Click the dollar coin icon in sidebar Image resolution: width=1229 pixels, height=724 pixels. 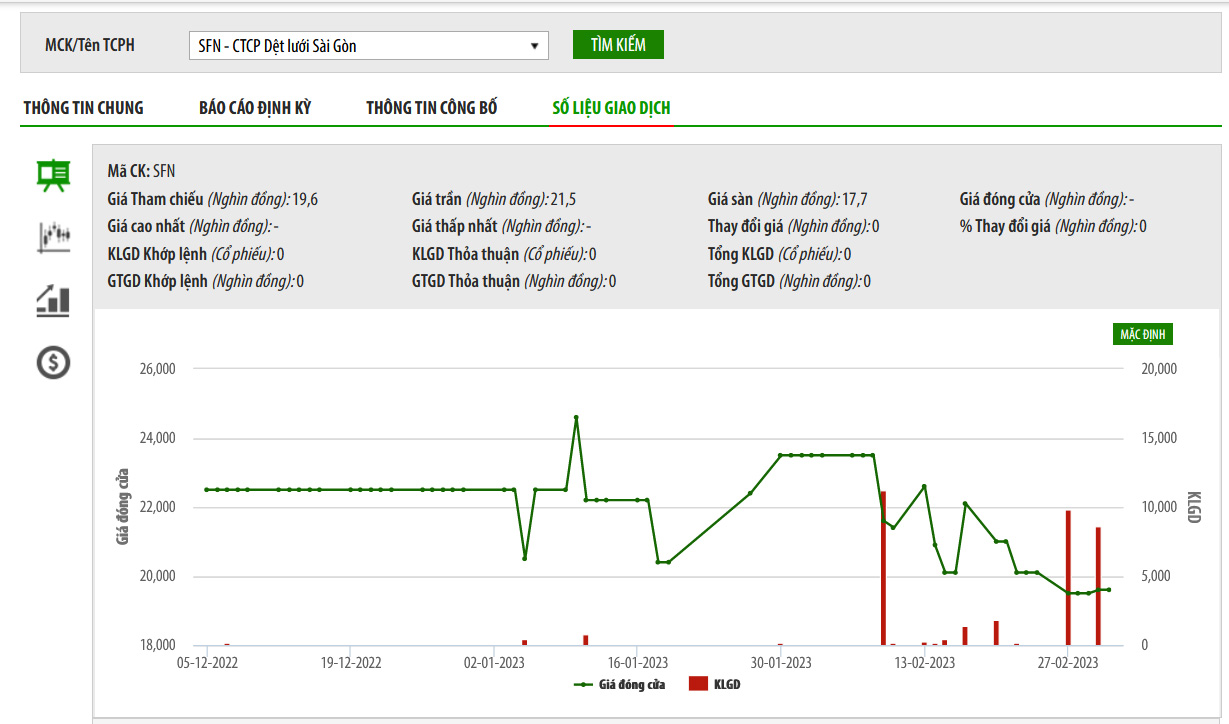tap(53, 362)
